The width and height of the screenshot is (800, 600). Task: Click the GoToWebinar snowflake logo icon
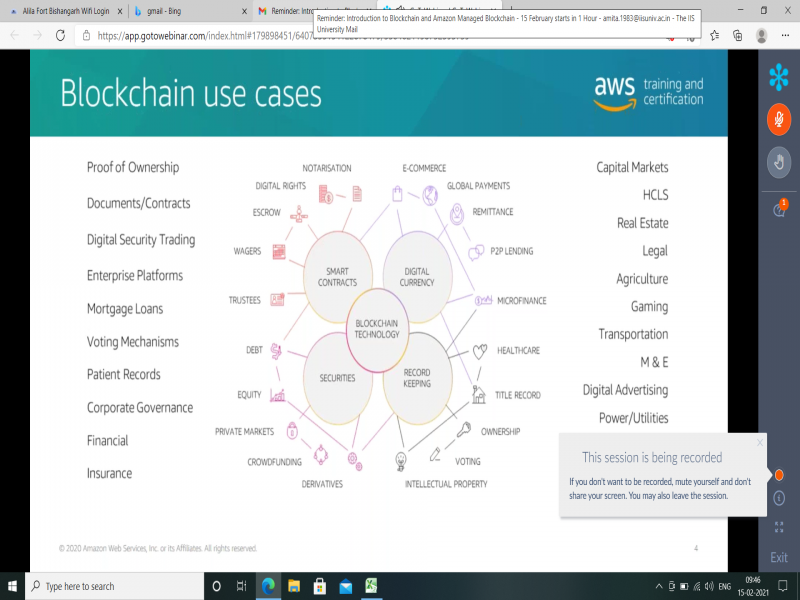[x=778, y=77]
